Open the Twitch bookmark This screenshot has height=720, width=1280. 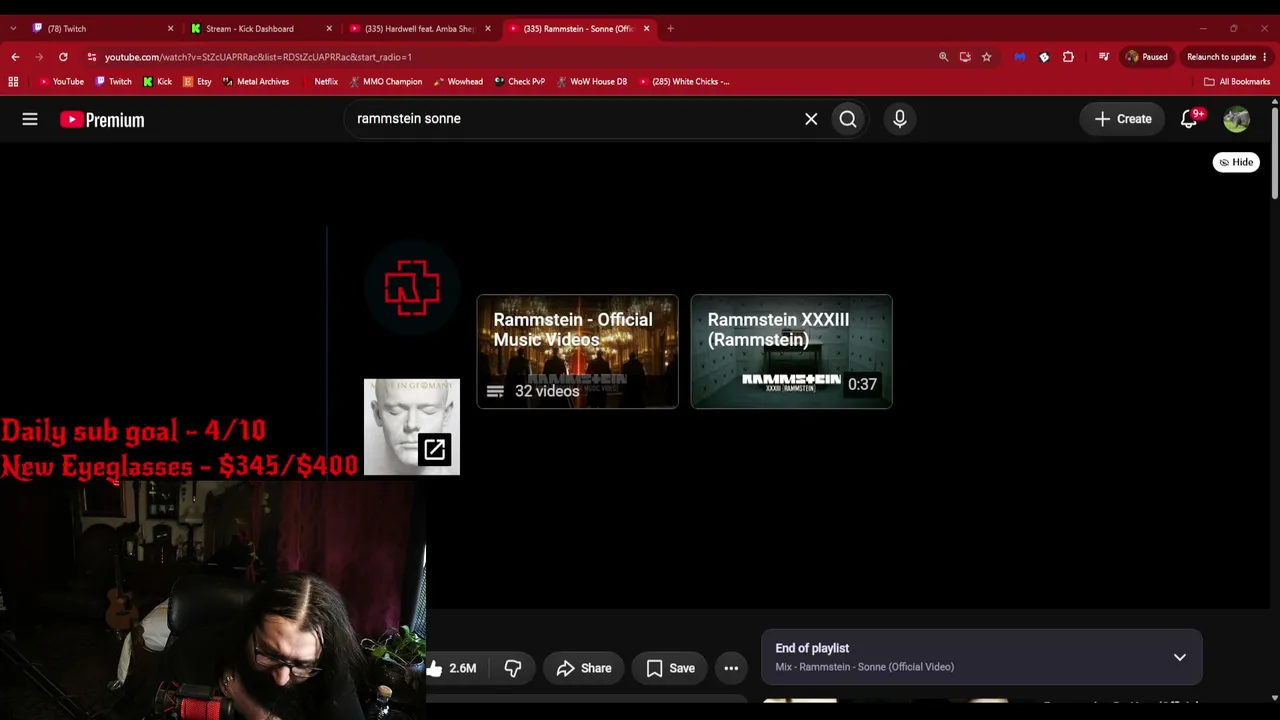coord(113,82)
